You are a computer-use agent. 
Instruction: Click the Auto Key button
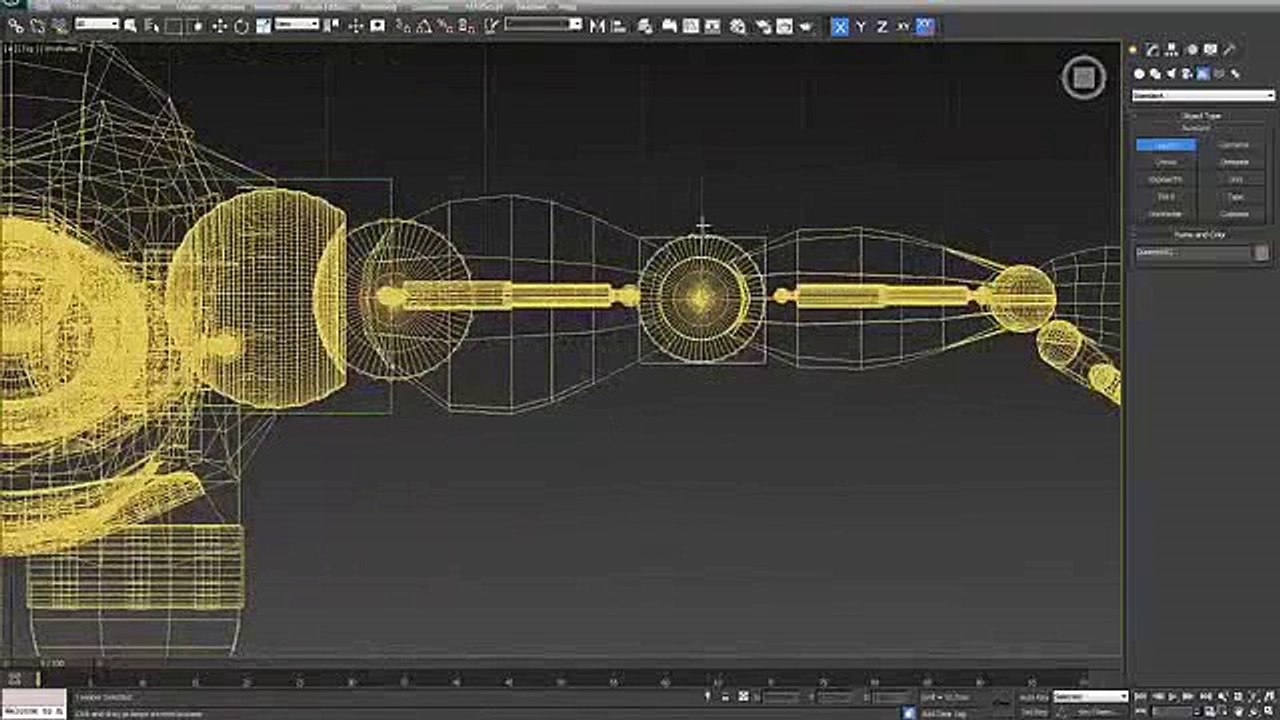click(1036, 697)
